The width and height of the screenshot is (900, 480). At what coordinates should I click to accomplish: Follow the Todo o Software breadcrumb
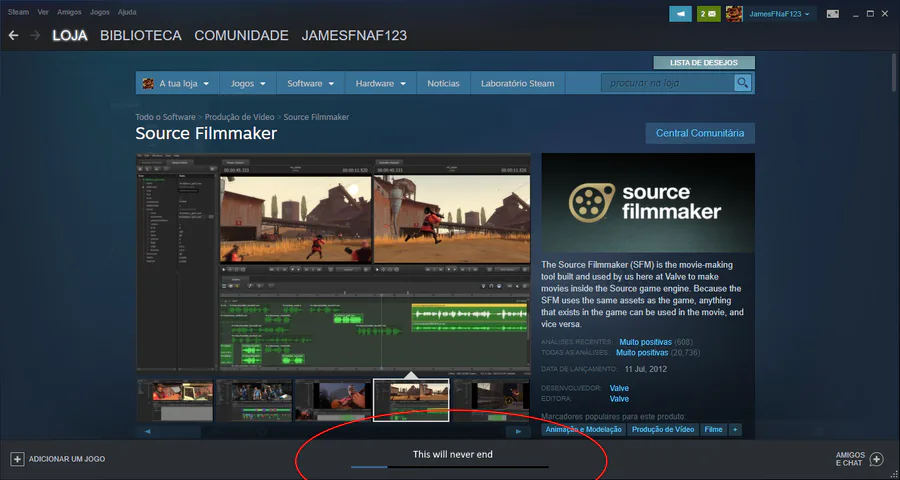click(165, 117)
